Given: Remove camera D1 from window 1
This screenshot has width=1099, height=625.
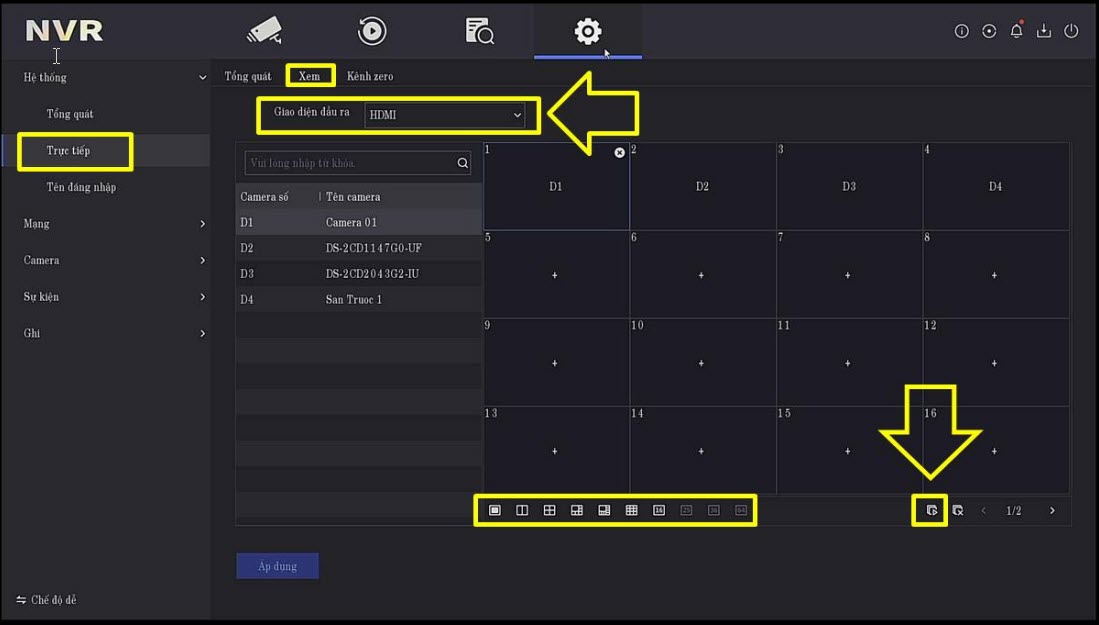Looking at the screenshot, I should [x=619, y=153].
